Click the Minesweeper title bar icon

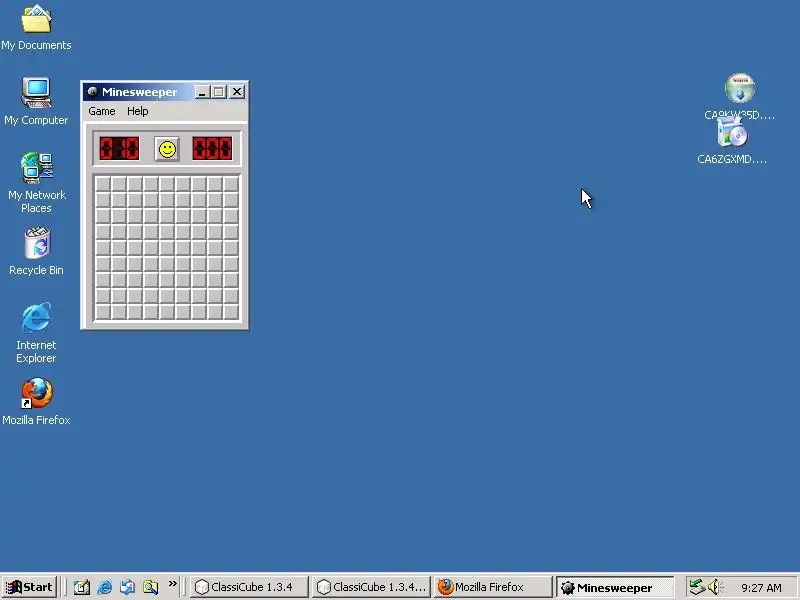pyautogui.click(x=92, y=92)
